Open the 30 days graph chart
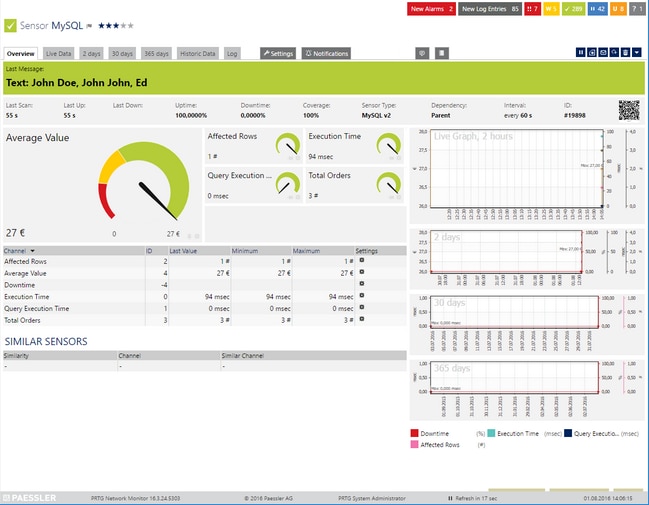Screen dimensions: 649x505 click(527, 324)
